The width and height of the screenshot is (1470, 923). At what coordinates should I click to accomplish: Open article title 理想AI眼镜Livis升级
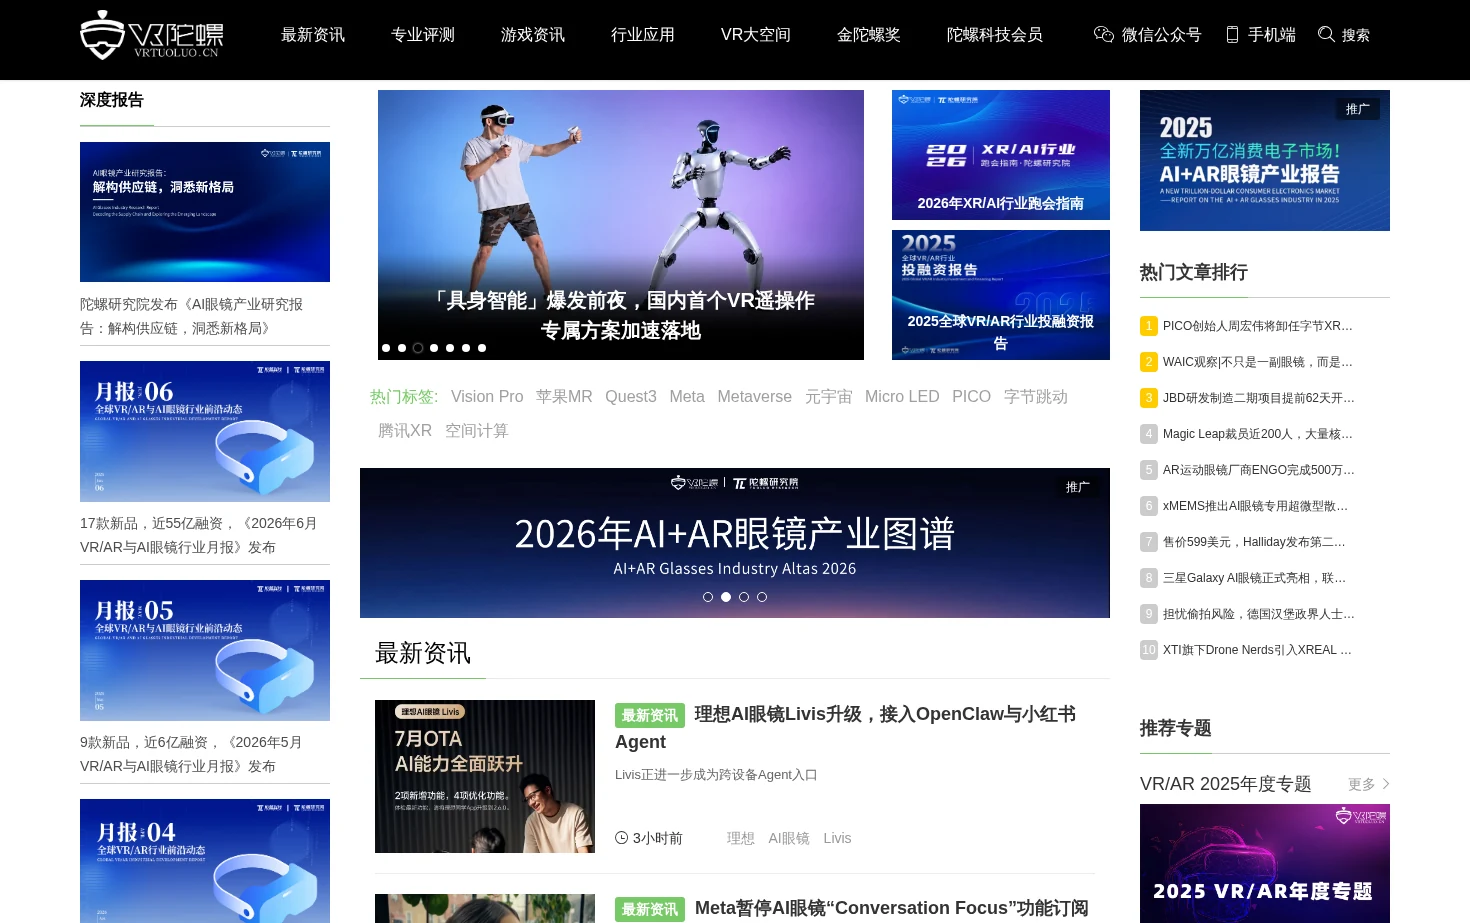(845, 728)
